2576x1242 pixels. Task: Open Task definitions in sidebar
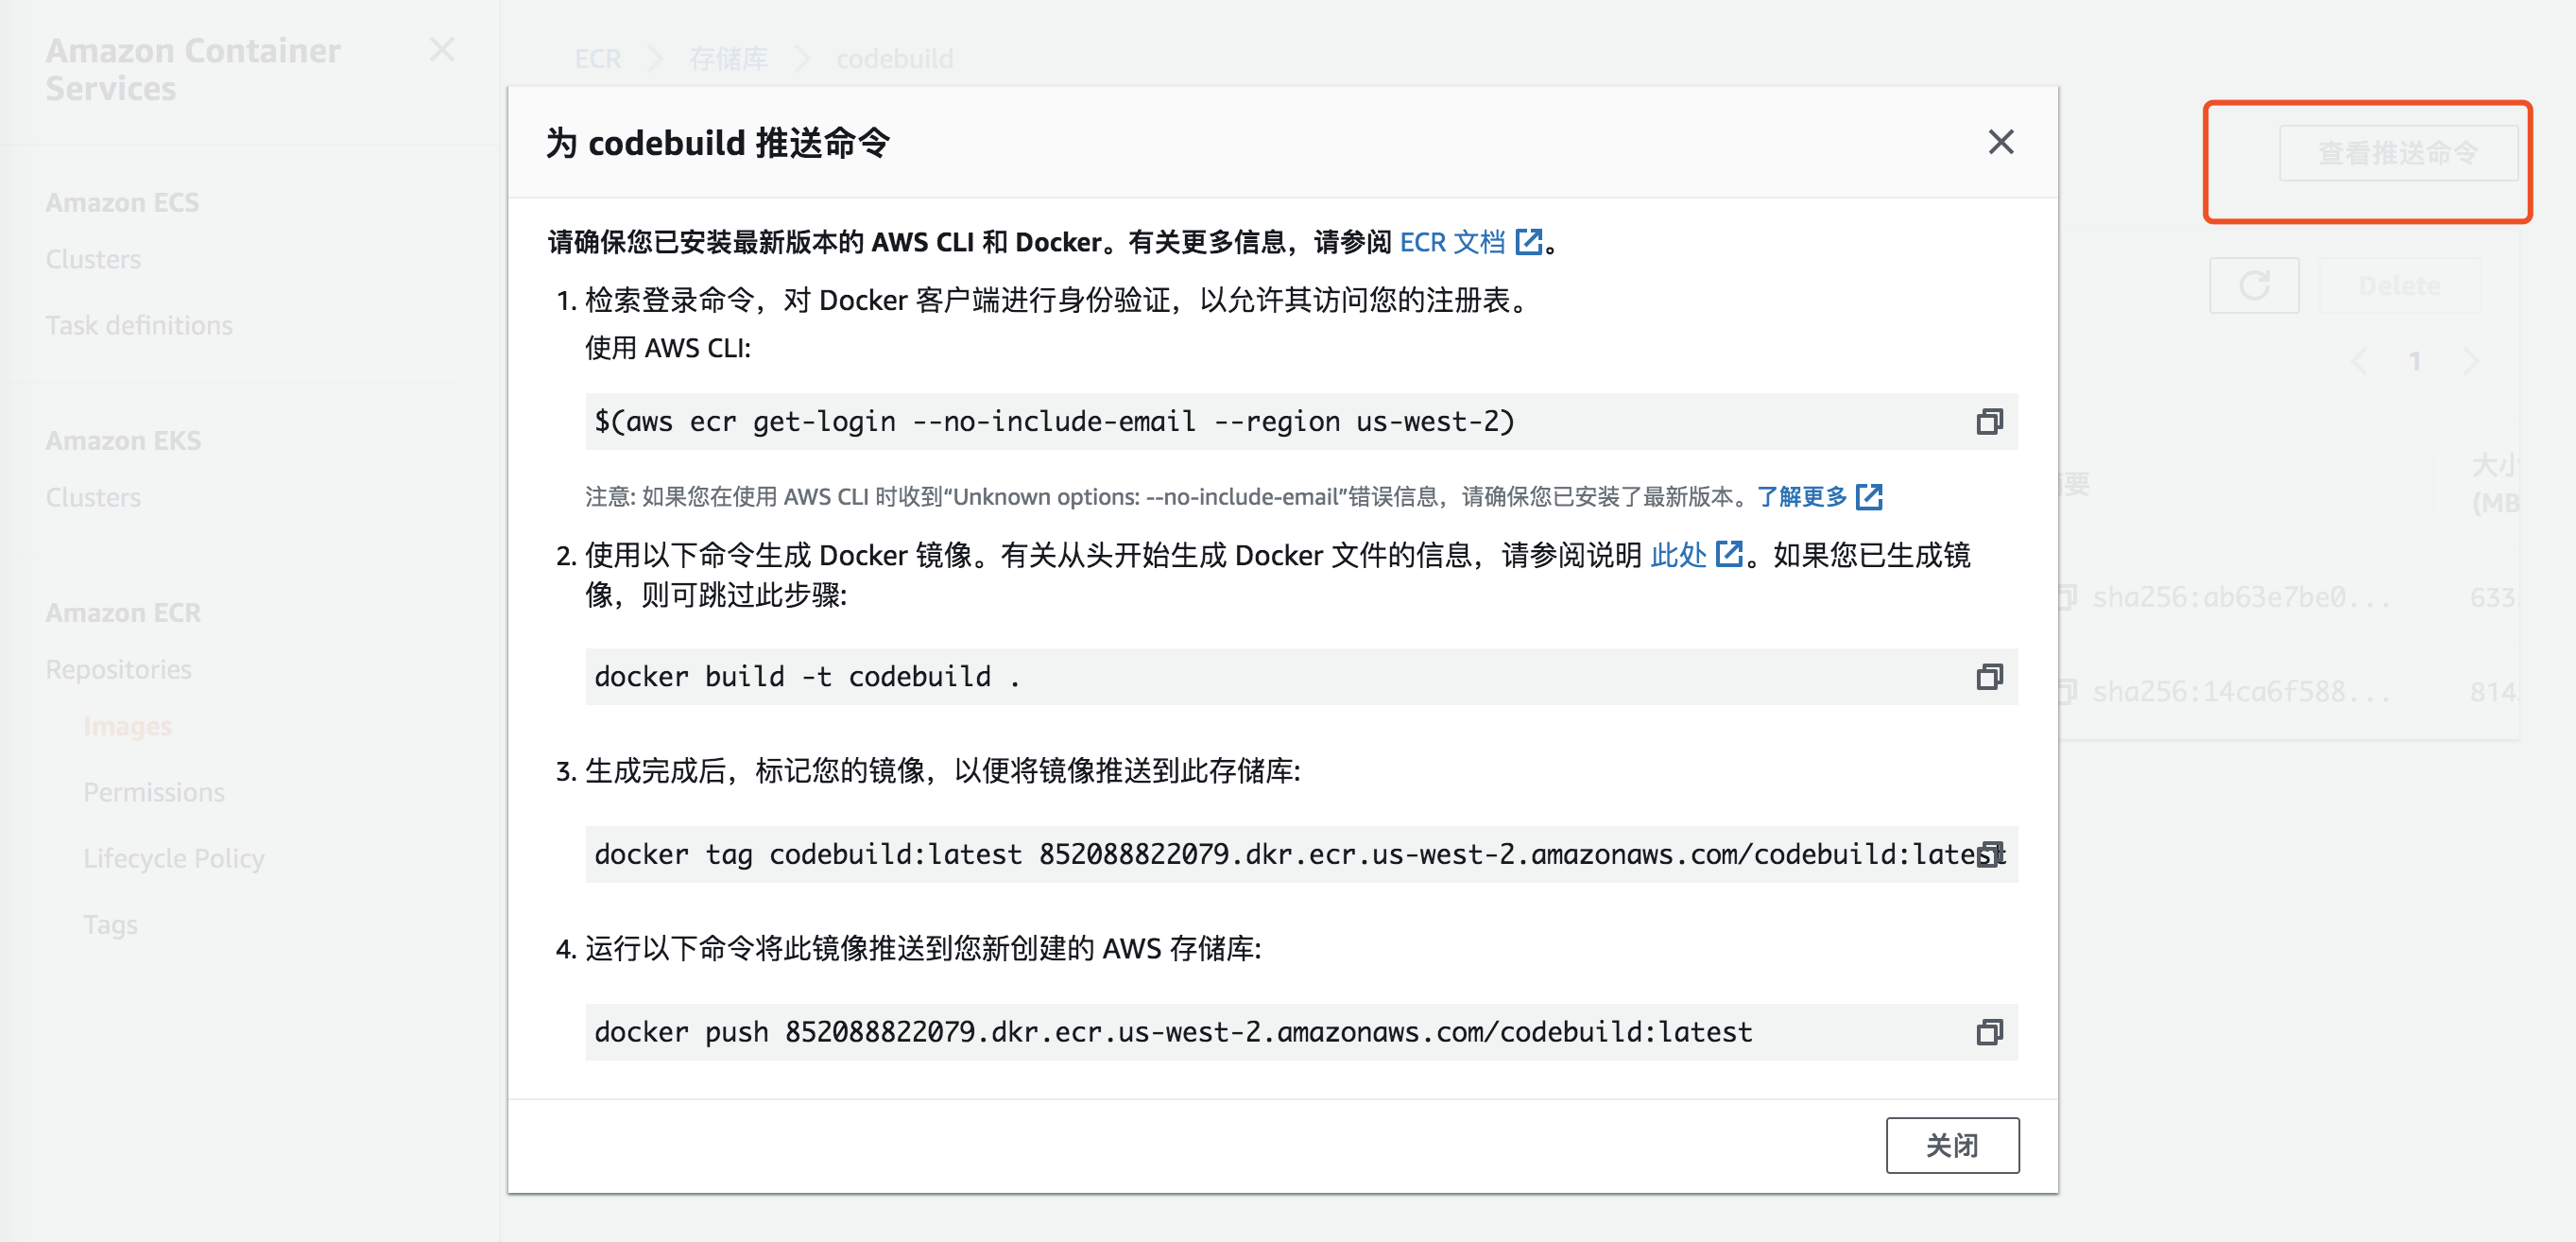(x=139, y=325)
